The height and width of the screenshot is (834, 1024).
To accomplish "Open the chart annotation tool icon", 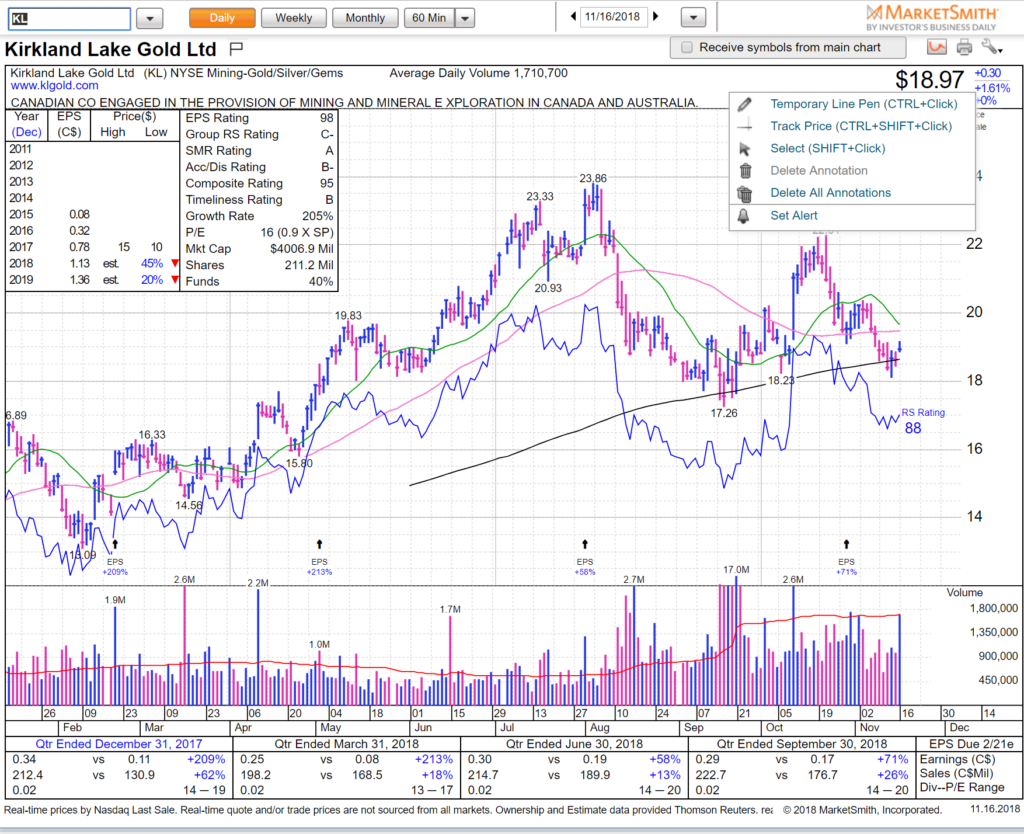I will [936, 47].
